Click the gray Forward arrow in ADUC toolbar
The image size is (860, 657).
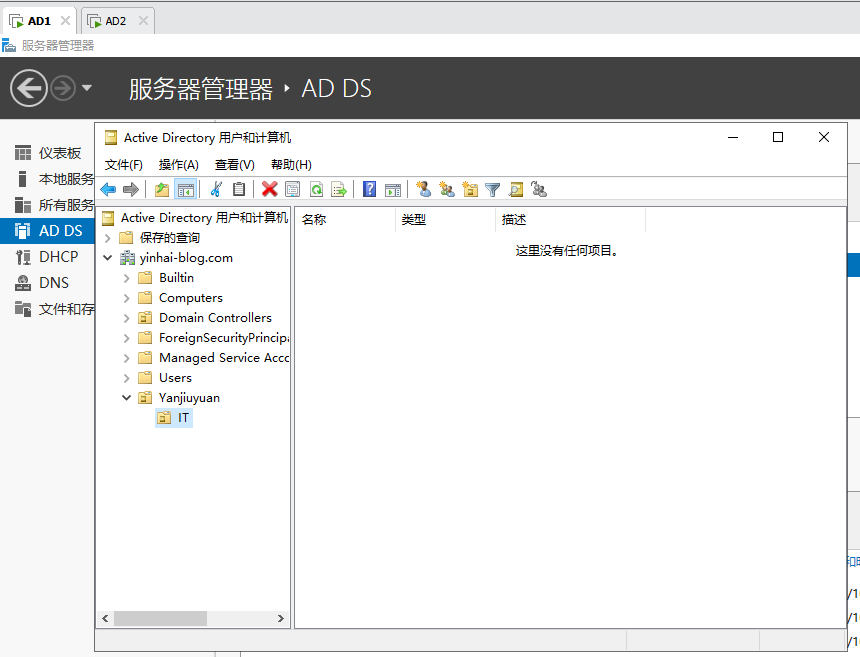pos(131,190)
